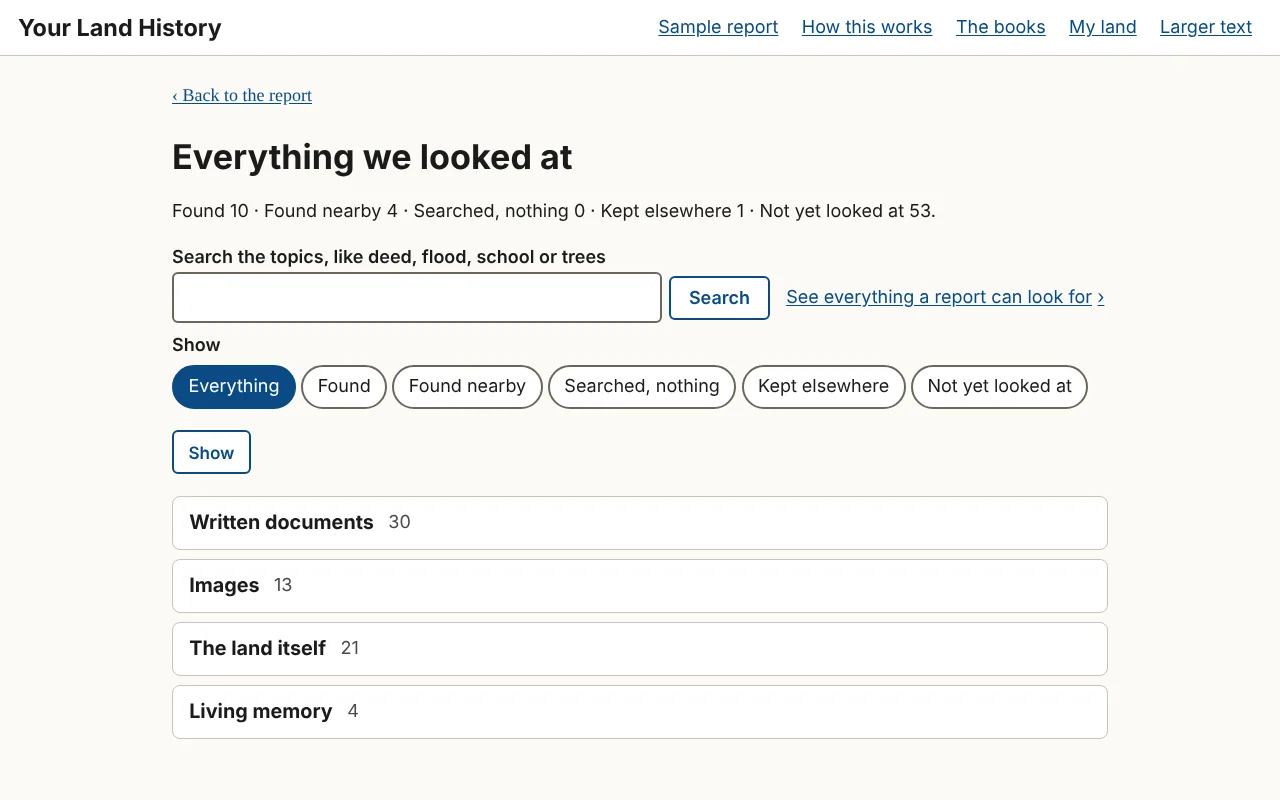Expand the Images section
The width and height of the screenshot is (1280, 800).
(x=640, y=586)
